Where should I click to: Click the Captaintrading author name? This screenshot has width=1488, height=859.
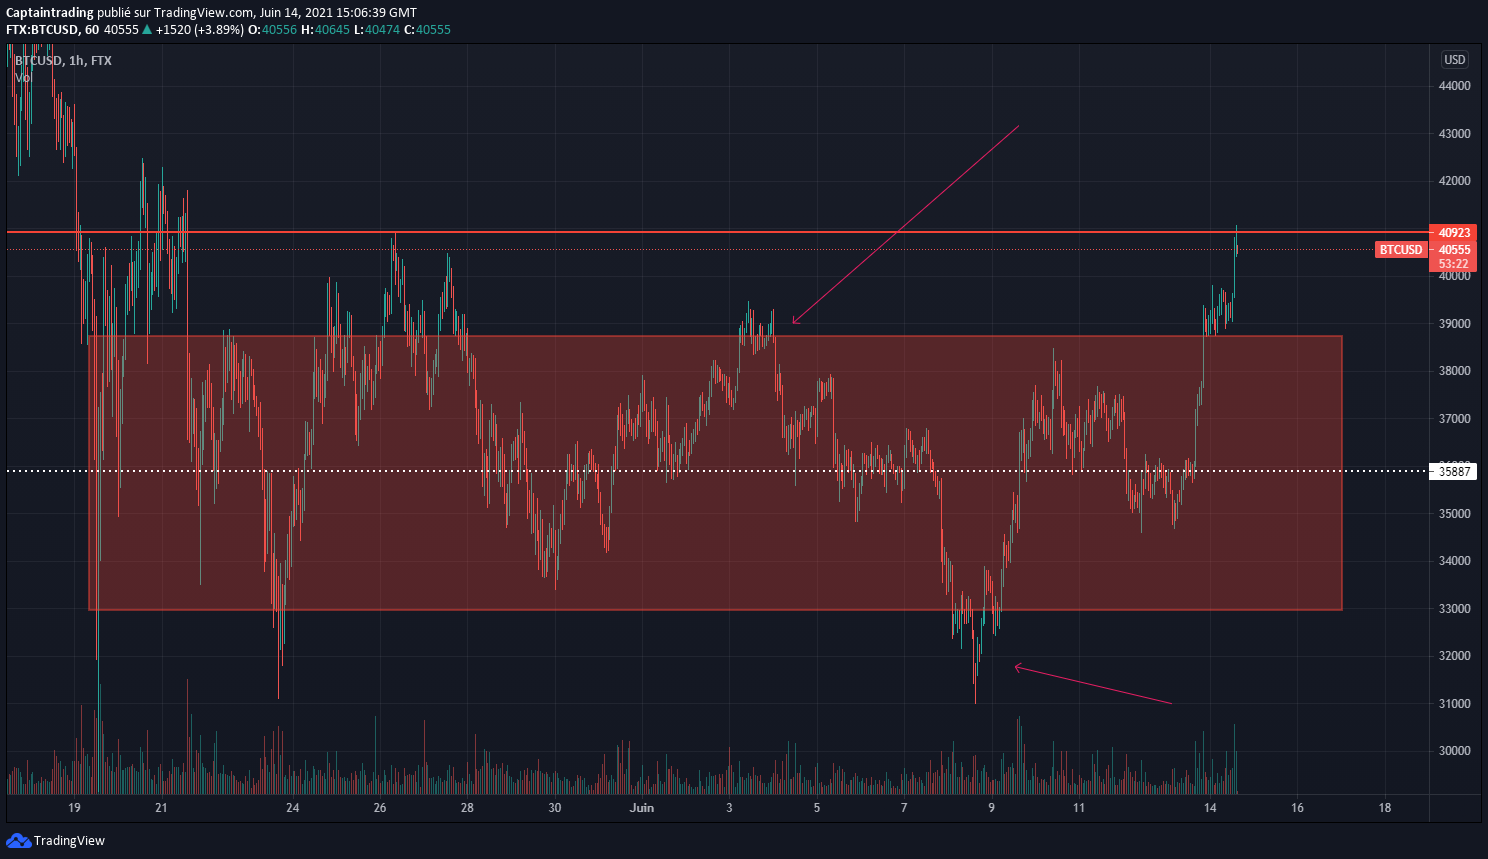click(50, 13)
